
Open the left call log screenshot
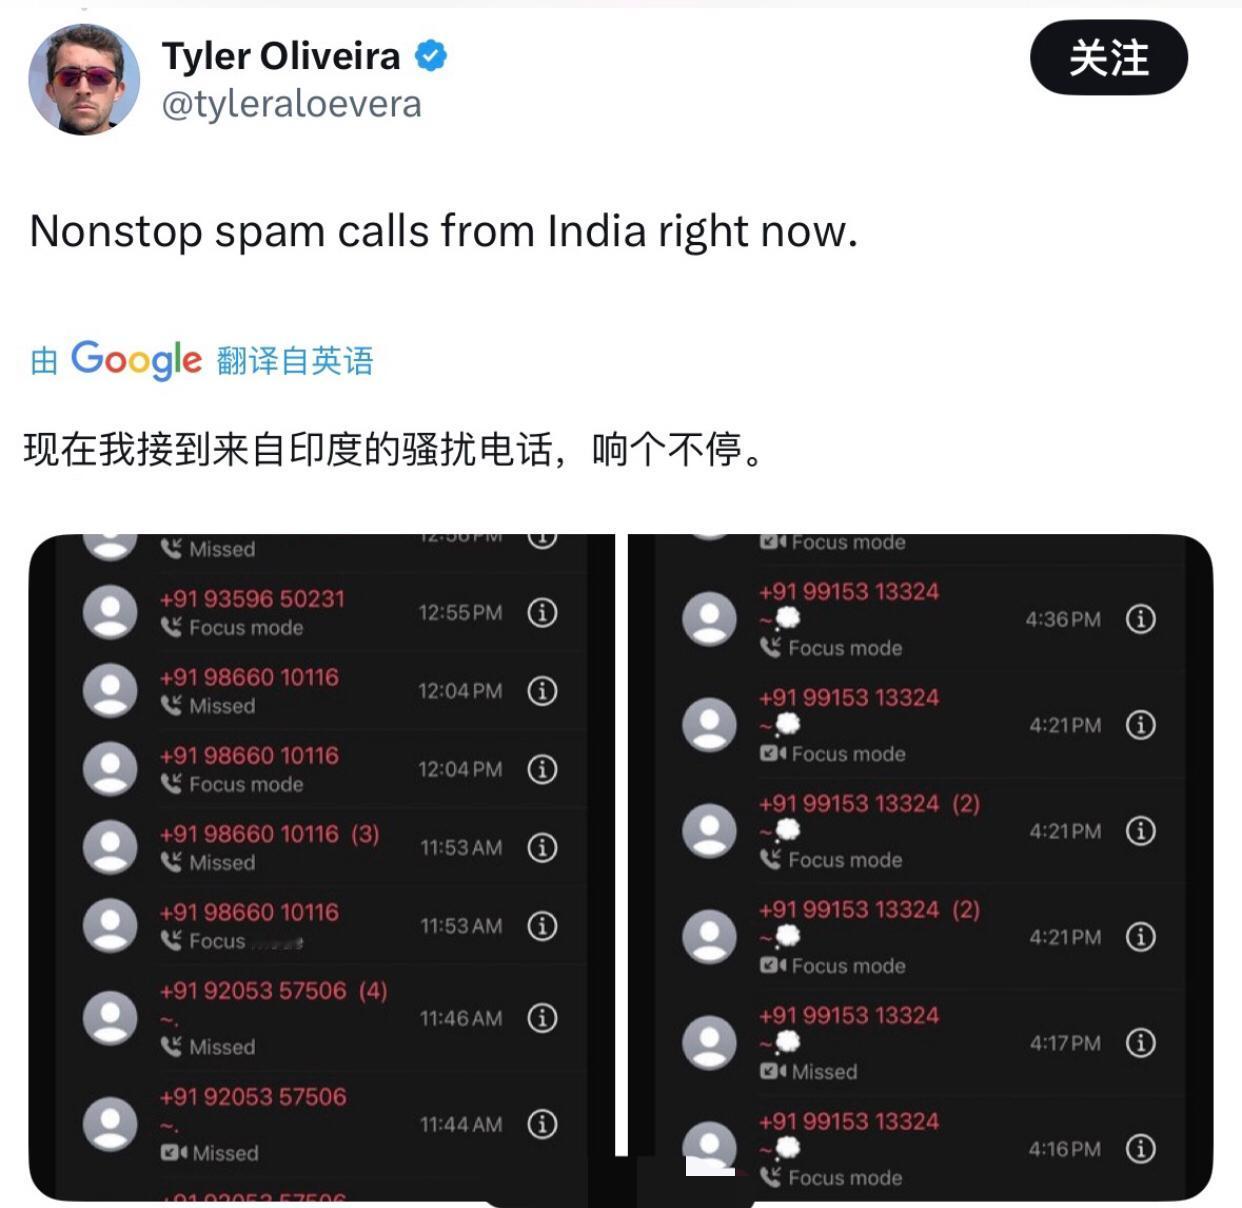click(322, 867)
